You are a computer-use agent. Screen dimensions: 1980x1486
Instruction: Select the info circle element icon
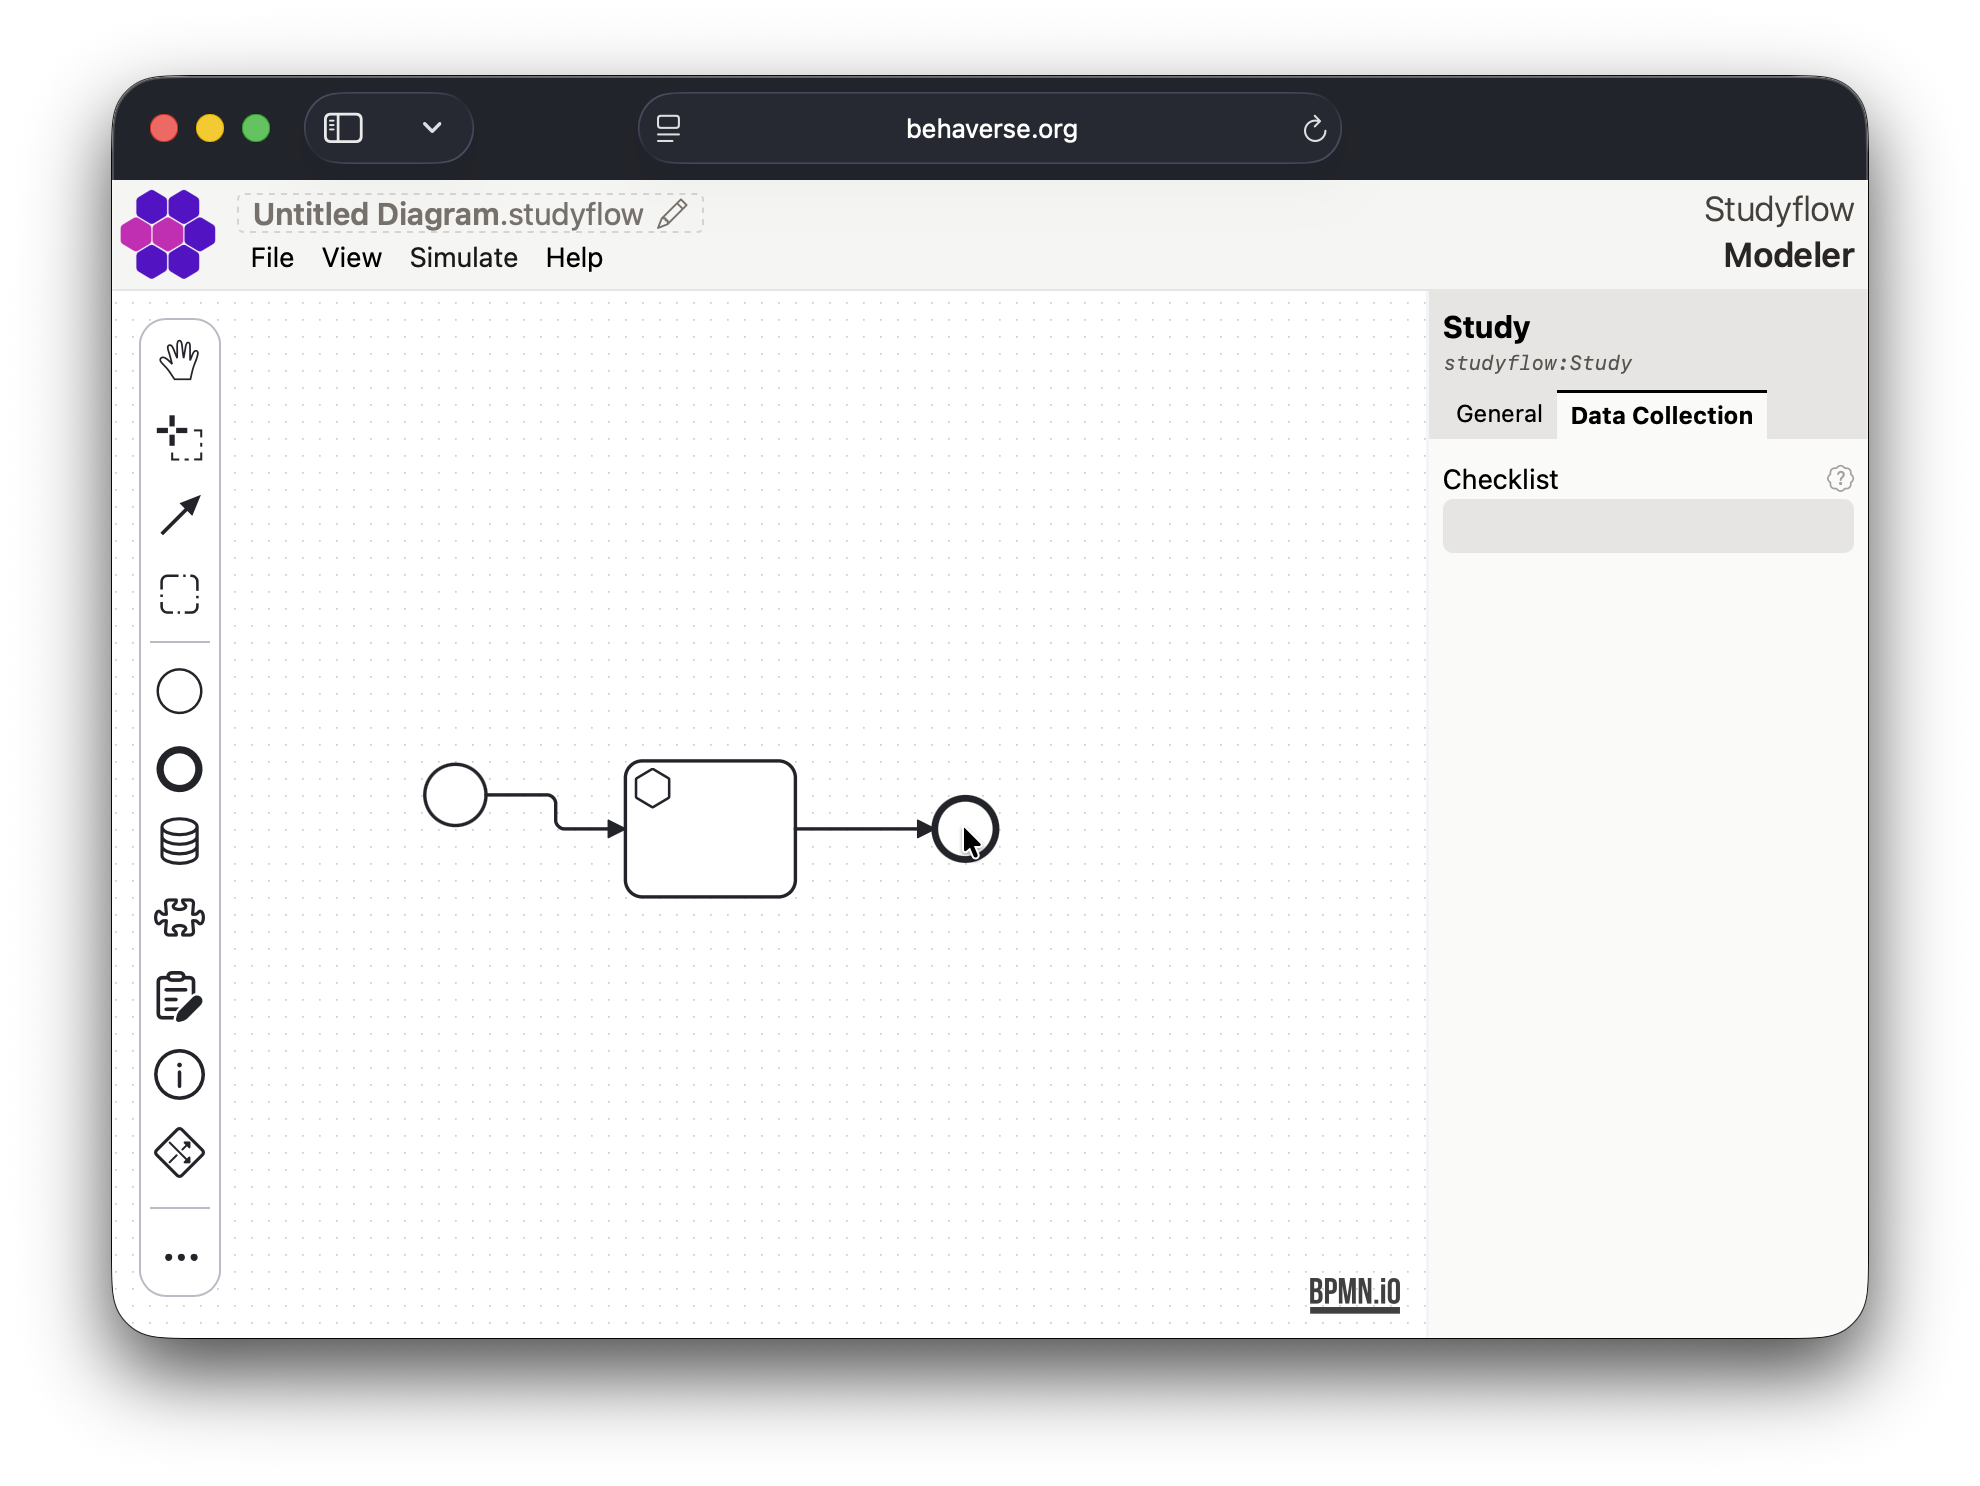(180, 1075)
